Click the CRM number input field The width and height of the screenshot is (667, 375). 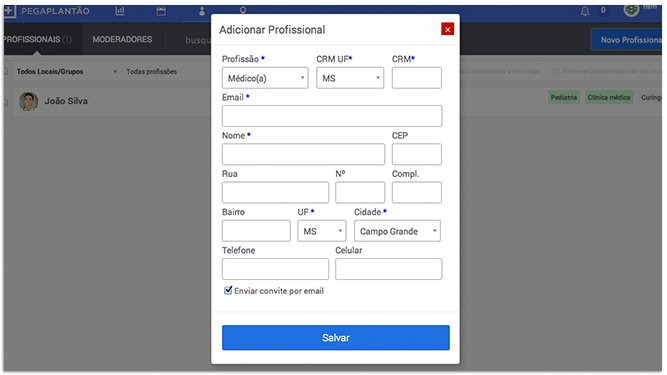tap(416, 78)
